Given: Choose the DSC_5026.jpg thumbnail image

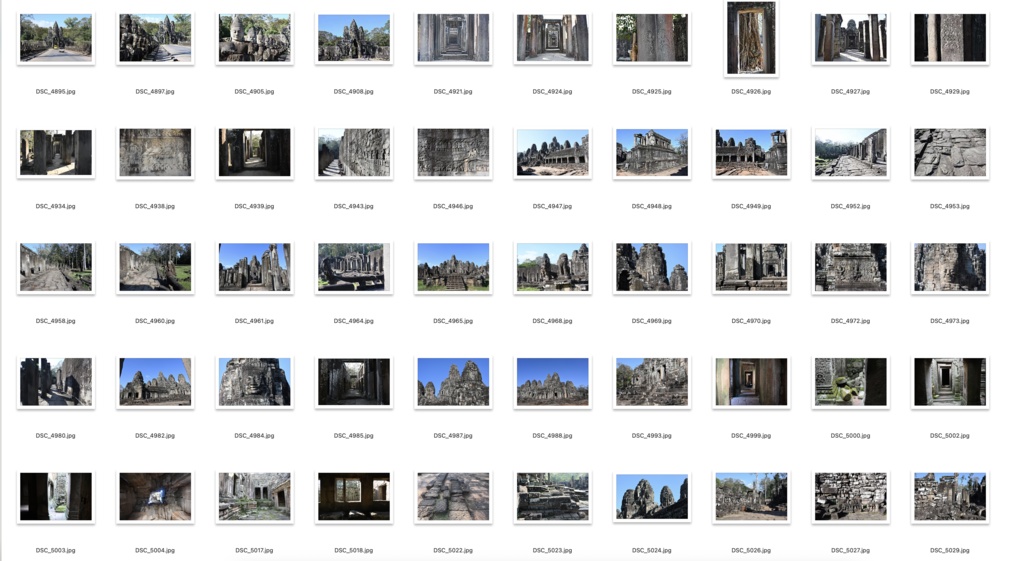Looking at the screenshot, I should pos(751,496).
